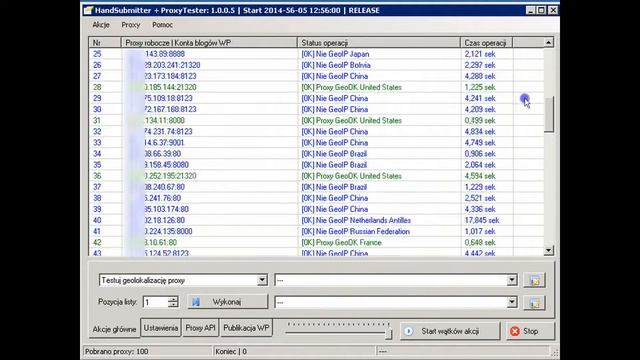Expand the upper right empty combo box arrow
Viewport: 640px width, 360px height.
point(512,280)
